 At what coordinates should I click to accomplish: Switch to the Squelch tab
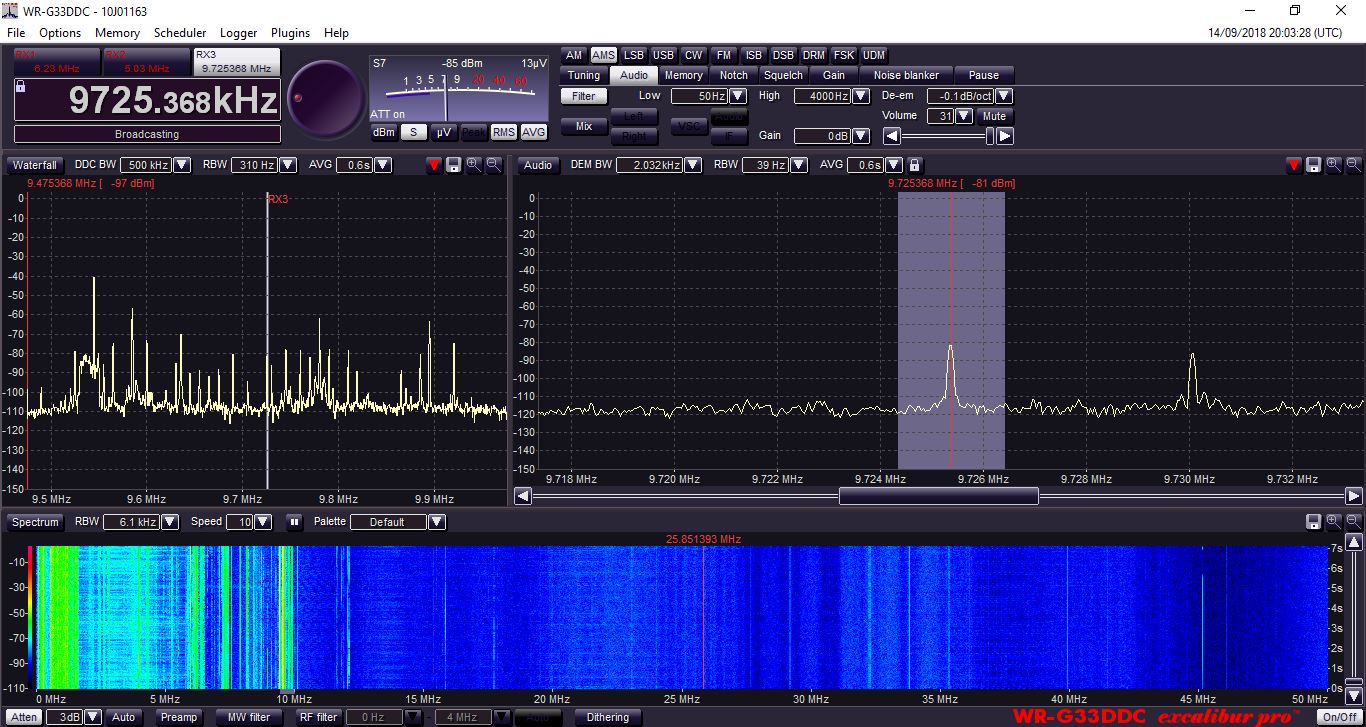point(783,75)
